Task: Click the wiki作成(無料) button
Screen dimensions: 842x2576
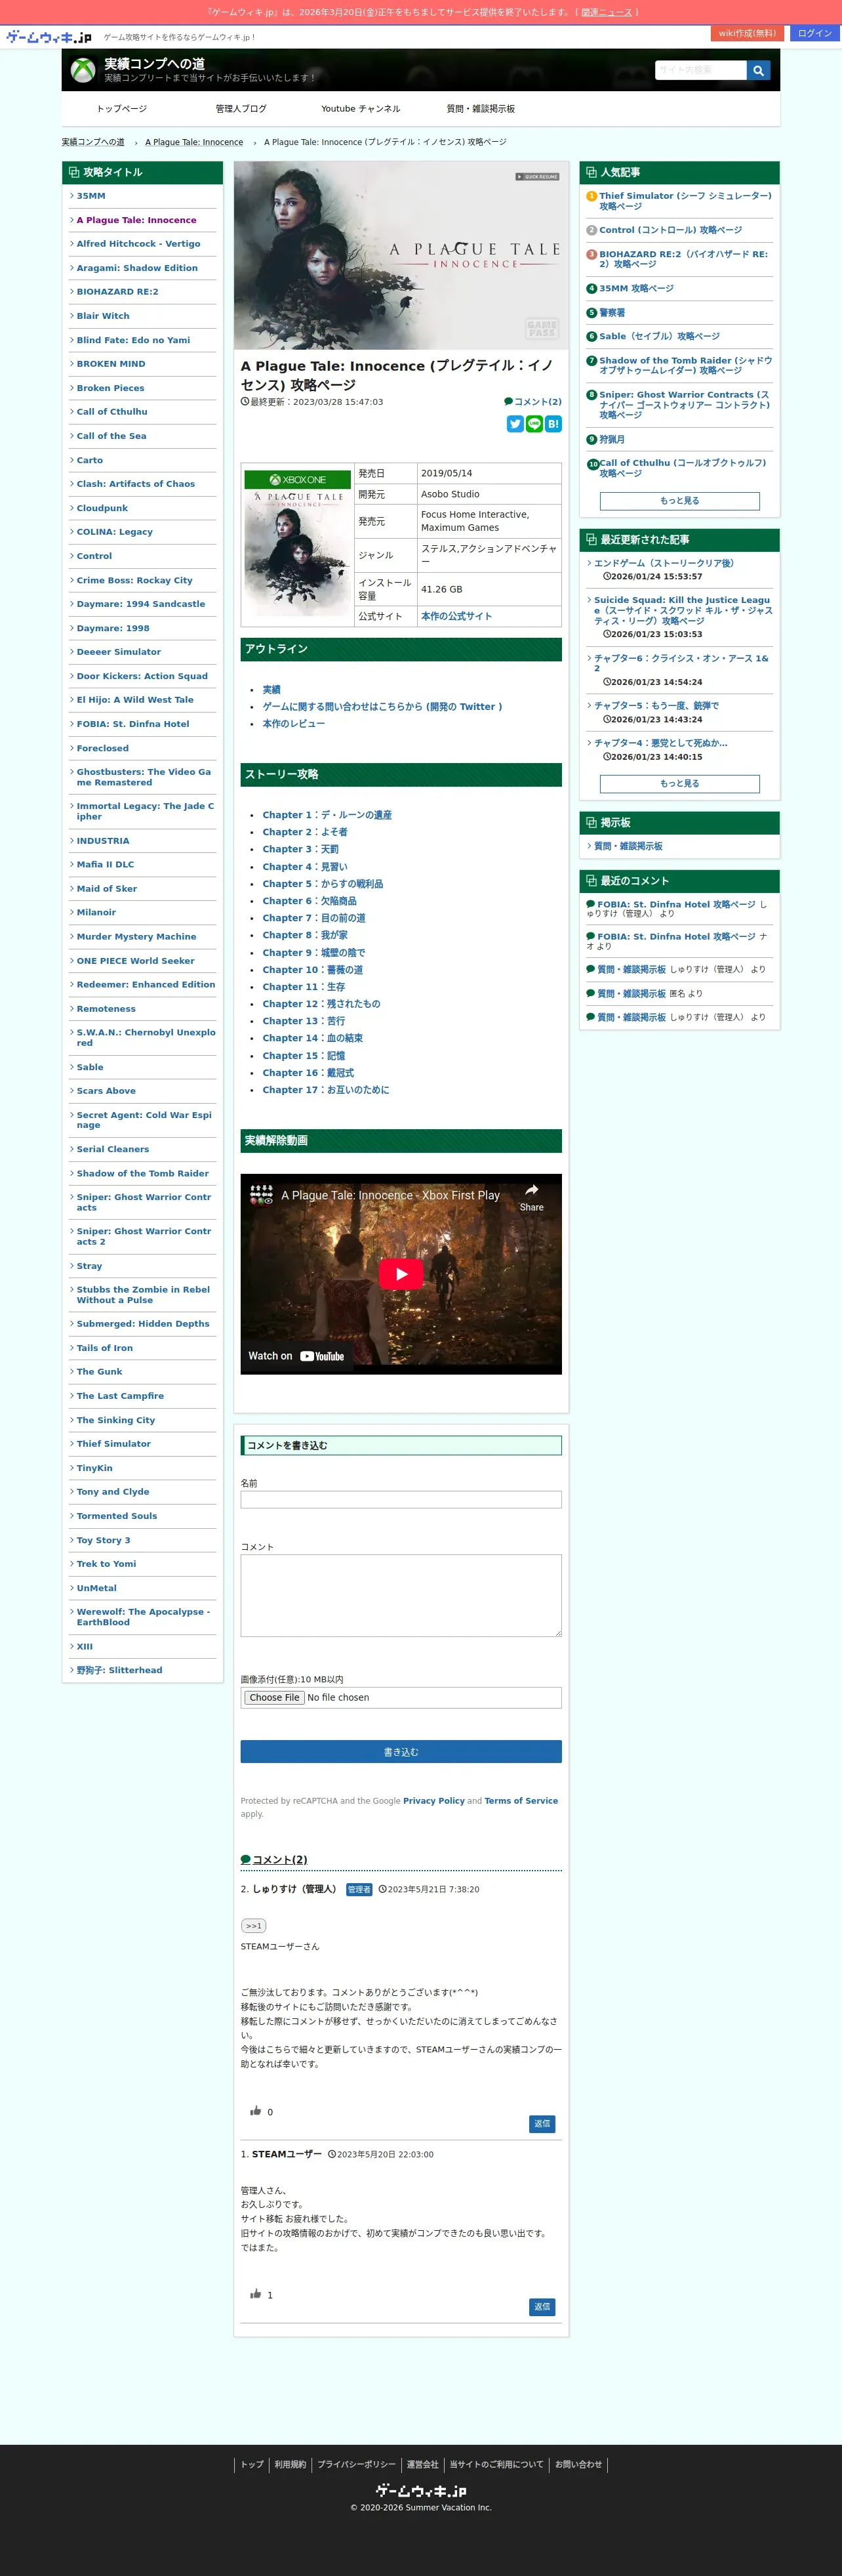Action: coord(747,33)
